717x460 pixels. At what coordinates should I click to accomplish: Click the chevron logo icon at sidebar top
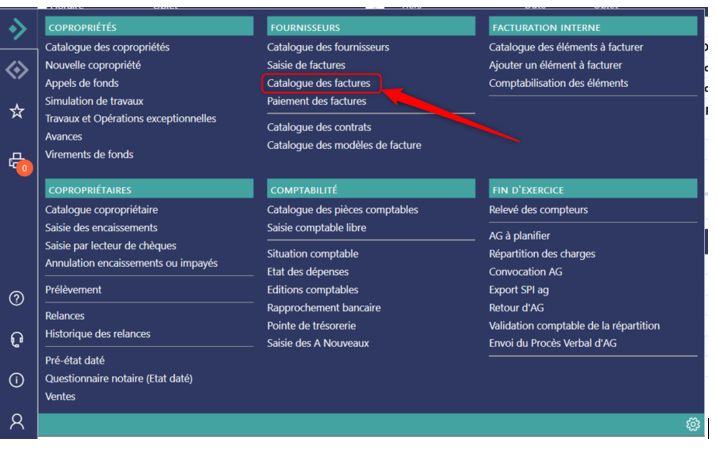pos(17,29)
